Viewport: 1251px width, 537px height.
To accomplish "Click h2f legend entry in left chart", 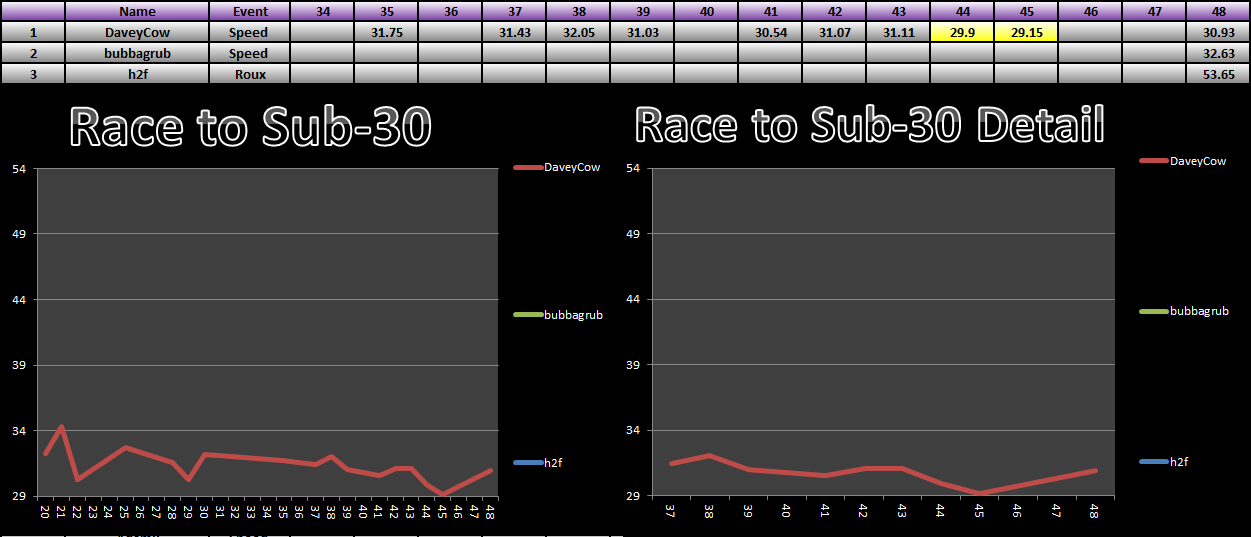I will click(x=537, y=462).
